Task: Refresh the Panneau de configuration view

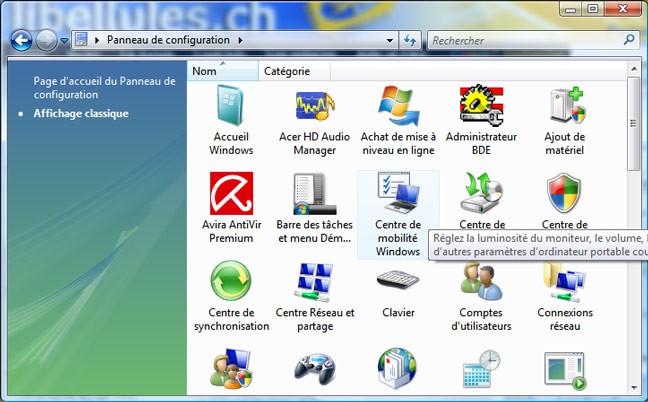Action: [x=410, y=40]
